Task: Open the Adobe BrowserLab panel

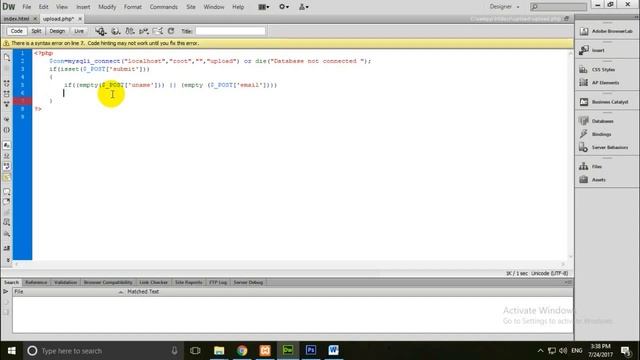Action: pyautogui.click(x=606, y=31)
